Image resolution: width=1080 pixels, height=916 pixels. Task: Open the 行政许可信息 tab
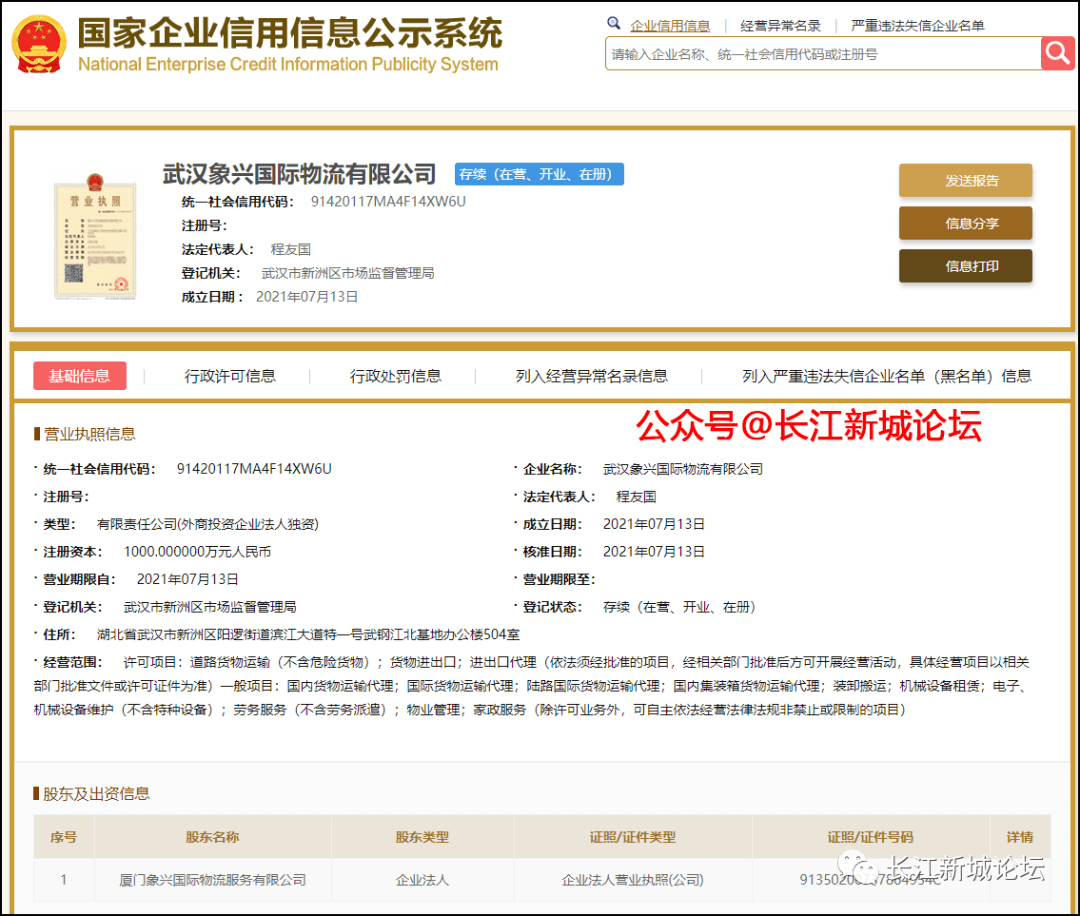(230, 376)
